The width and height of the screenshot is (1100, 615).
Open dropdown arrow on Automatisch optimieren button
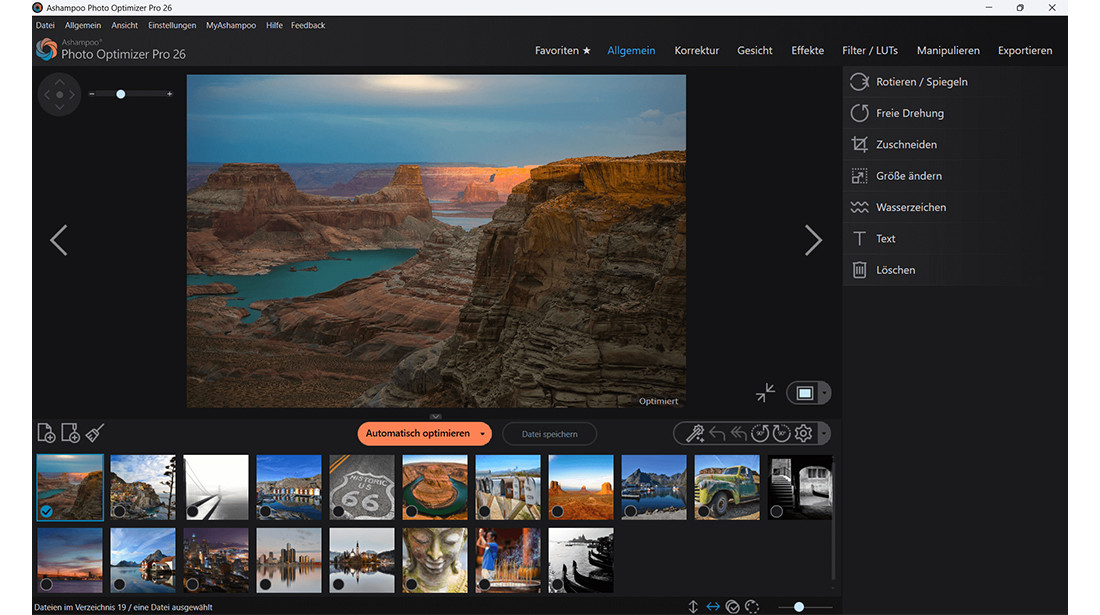click(x=483, y=434)
